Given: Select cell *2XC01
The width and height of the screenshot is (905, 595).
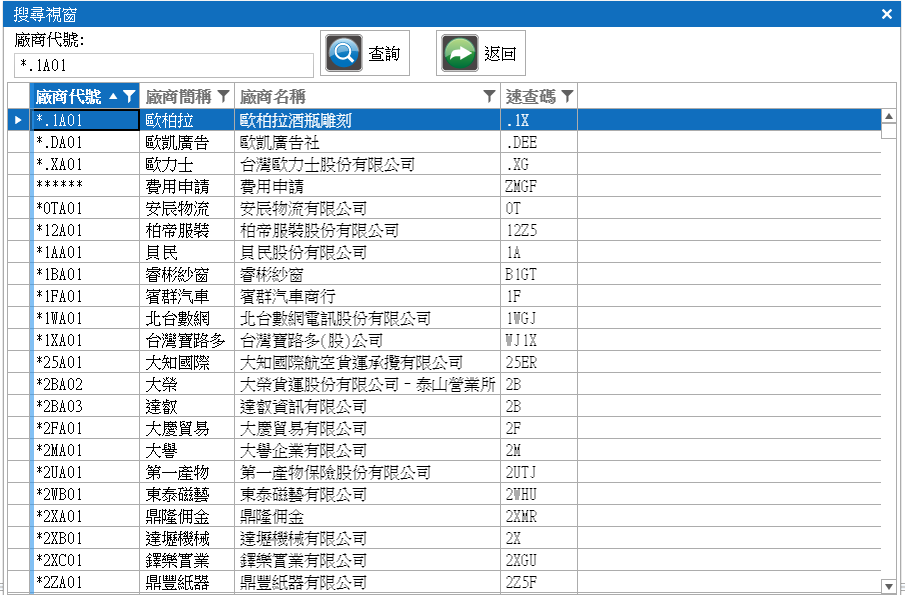Looking at the screenshot, I should coord(85,559).
